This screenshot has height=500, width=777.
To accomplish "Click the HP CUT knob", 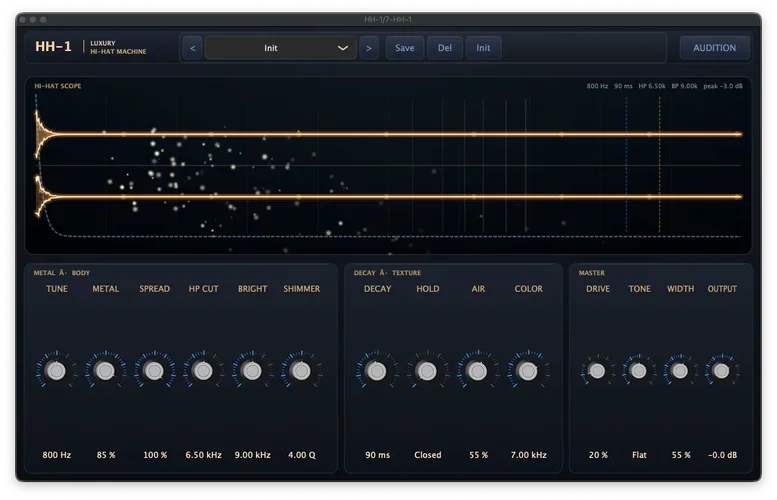I will [203, 371].
